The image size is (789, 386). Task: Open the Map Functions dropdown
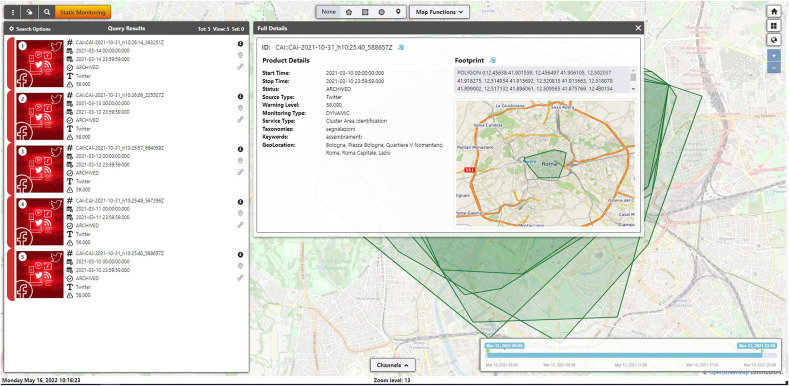(439, 12)
